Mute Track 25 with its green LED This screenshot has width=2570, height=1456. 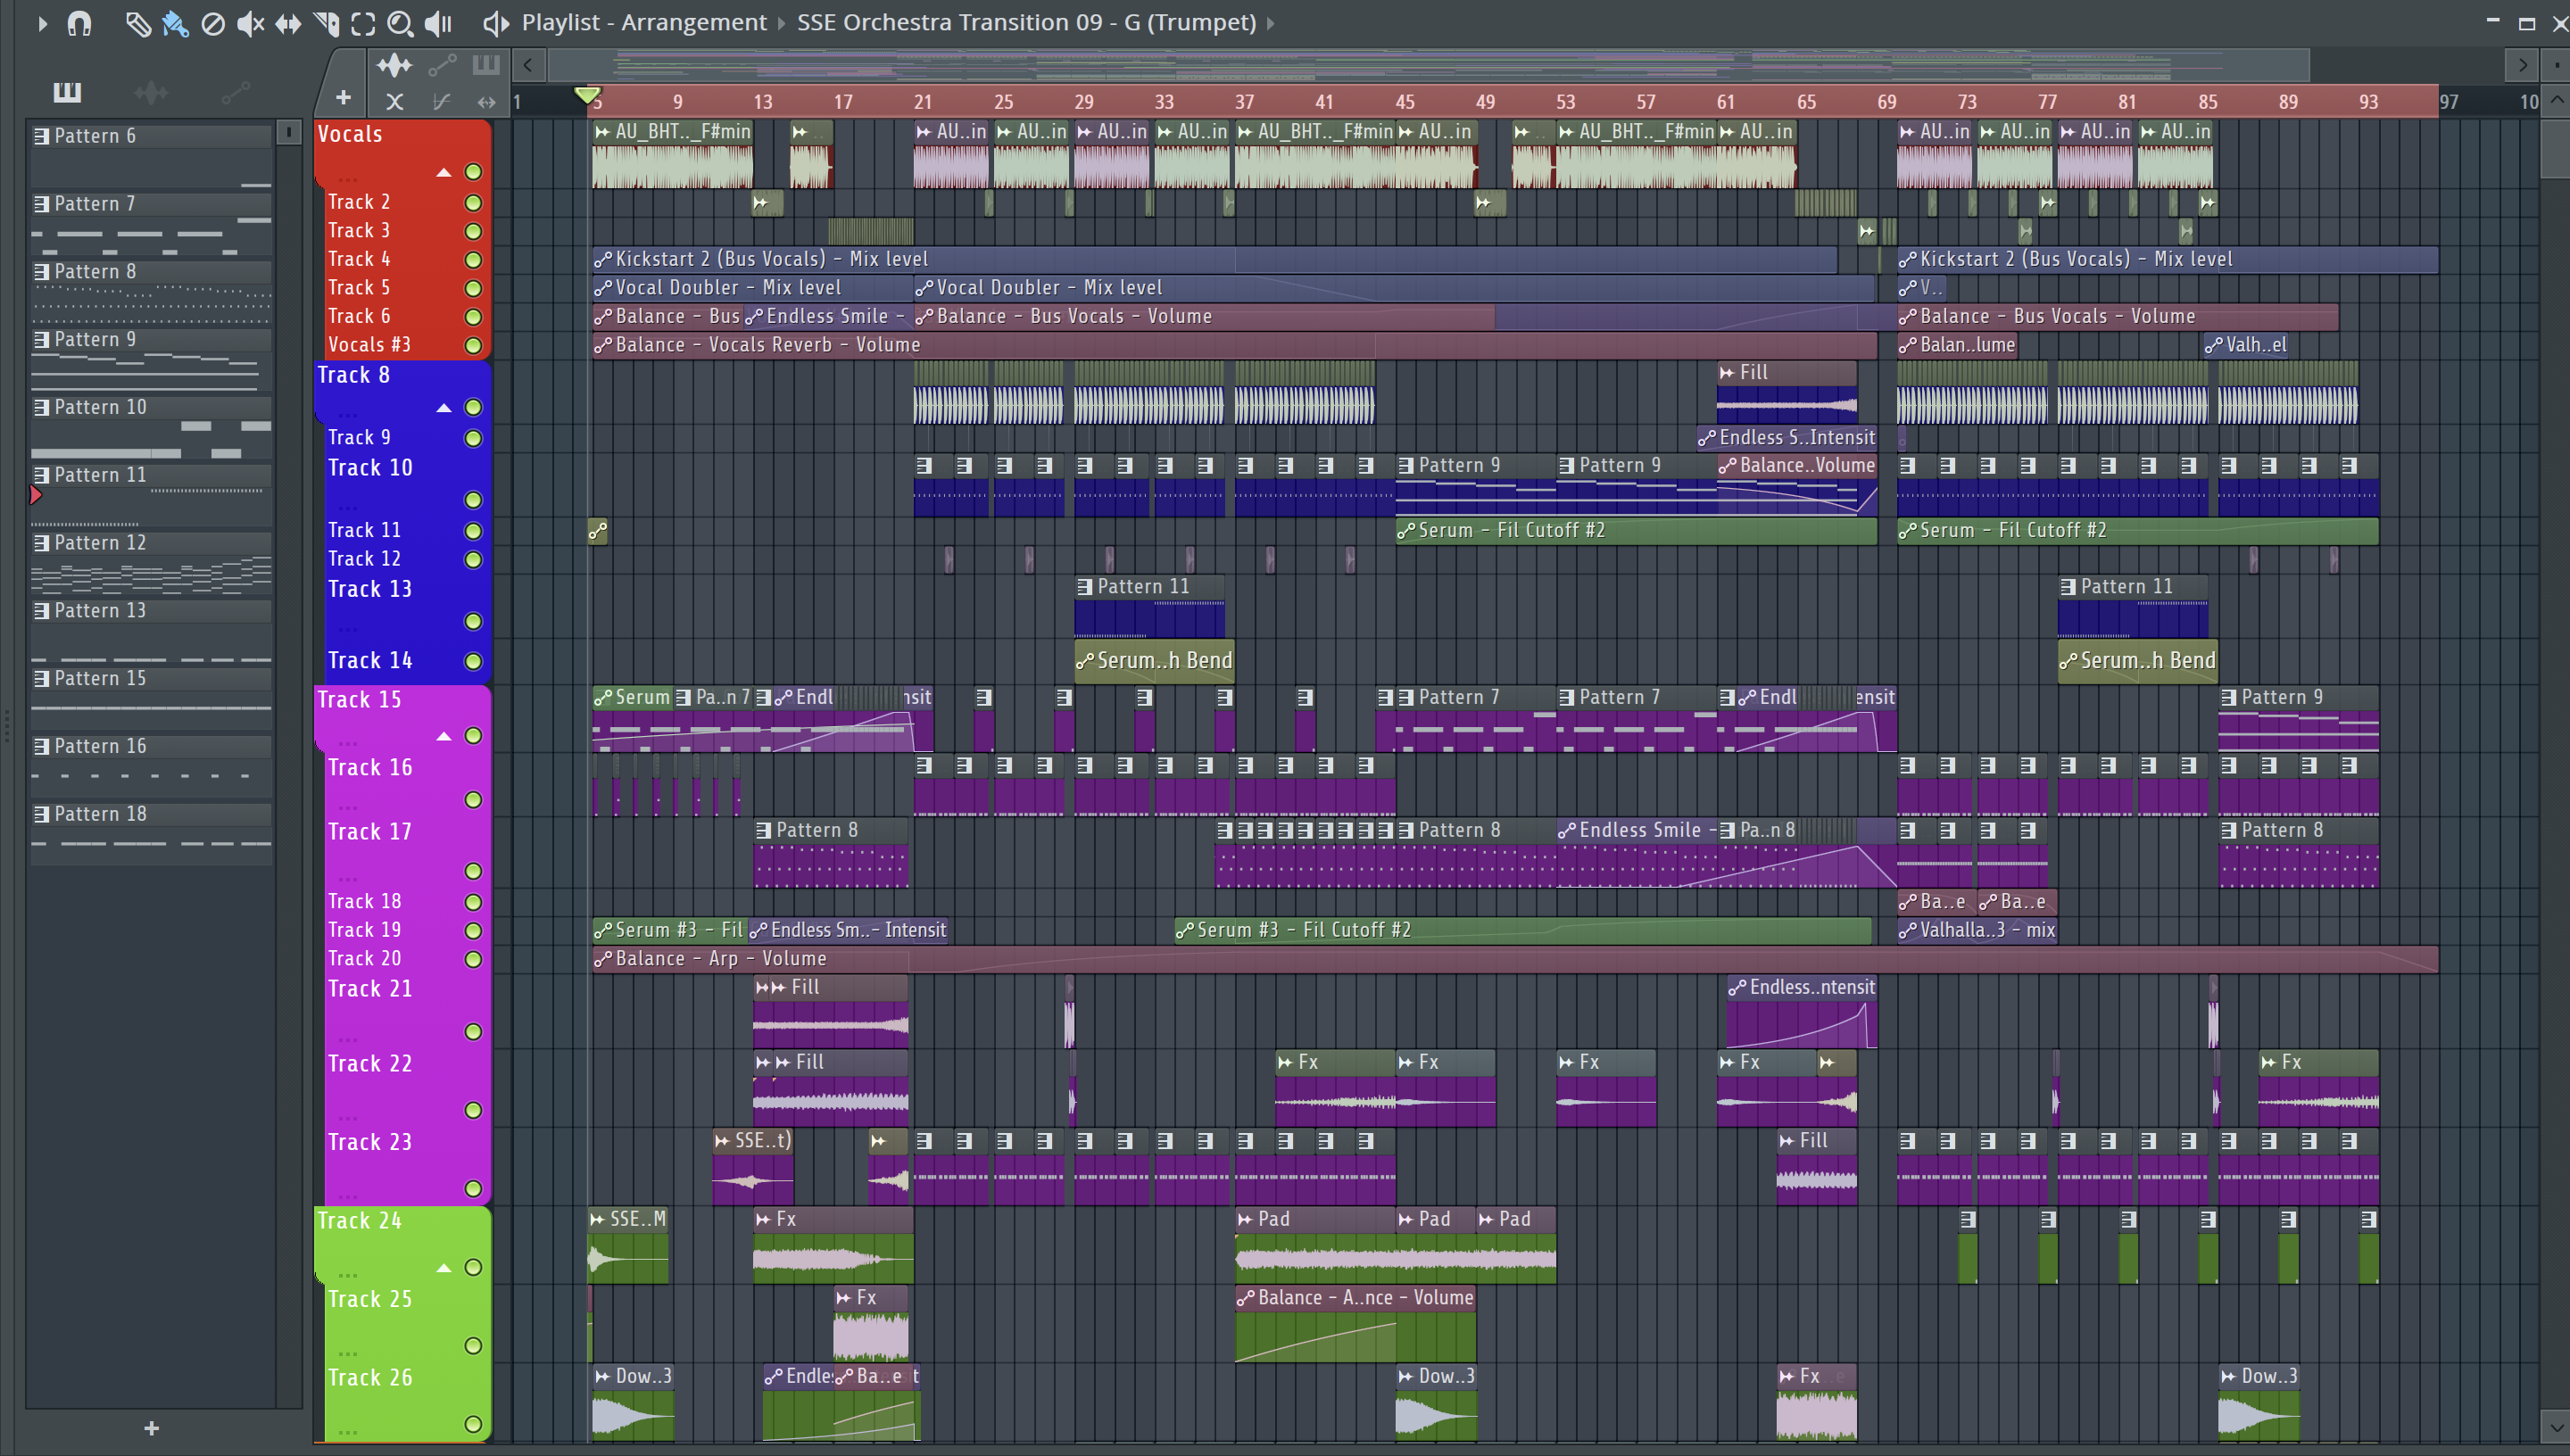tap(474, 1346)
